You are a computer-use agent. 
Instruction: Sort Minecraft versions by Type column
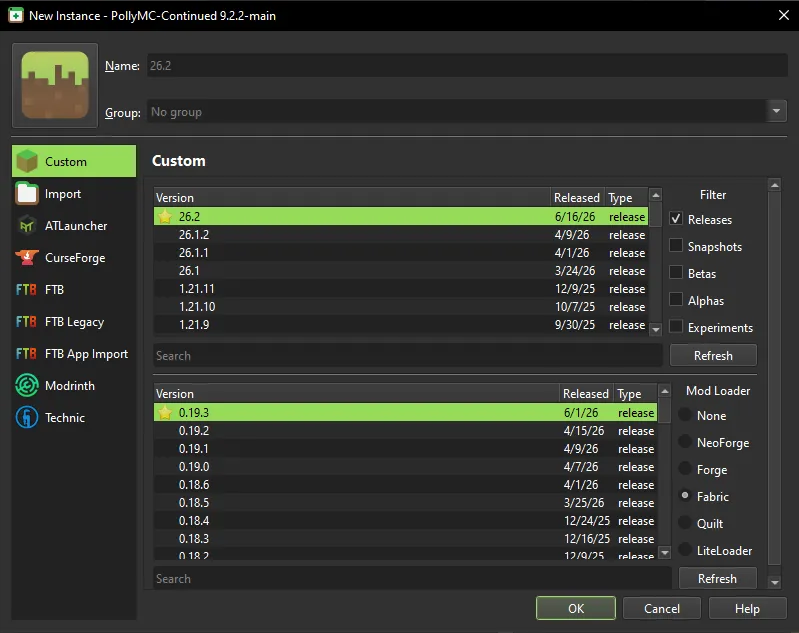(627, 197)
